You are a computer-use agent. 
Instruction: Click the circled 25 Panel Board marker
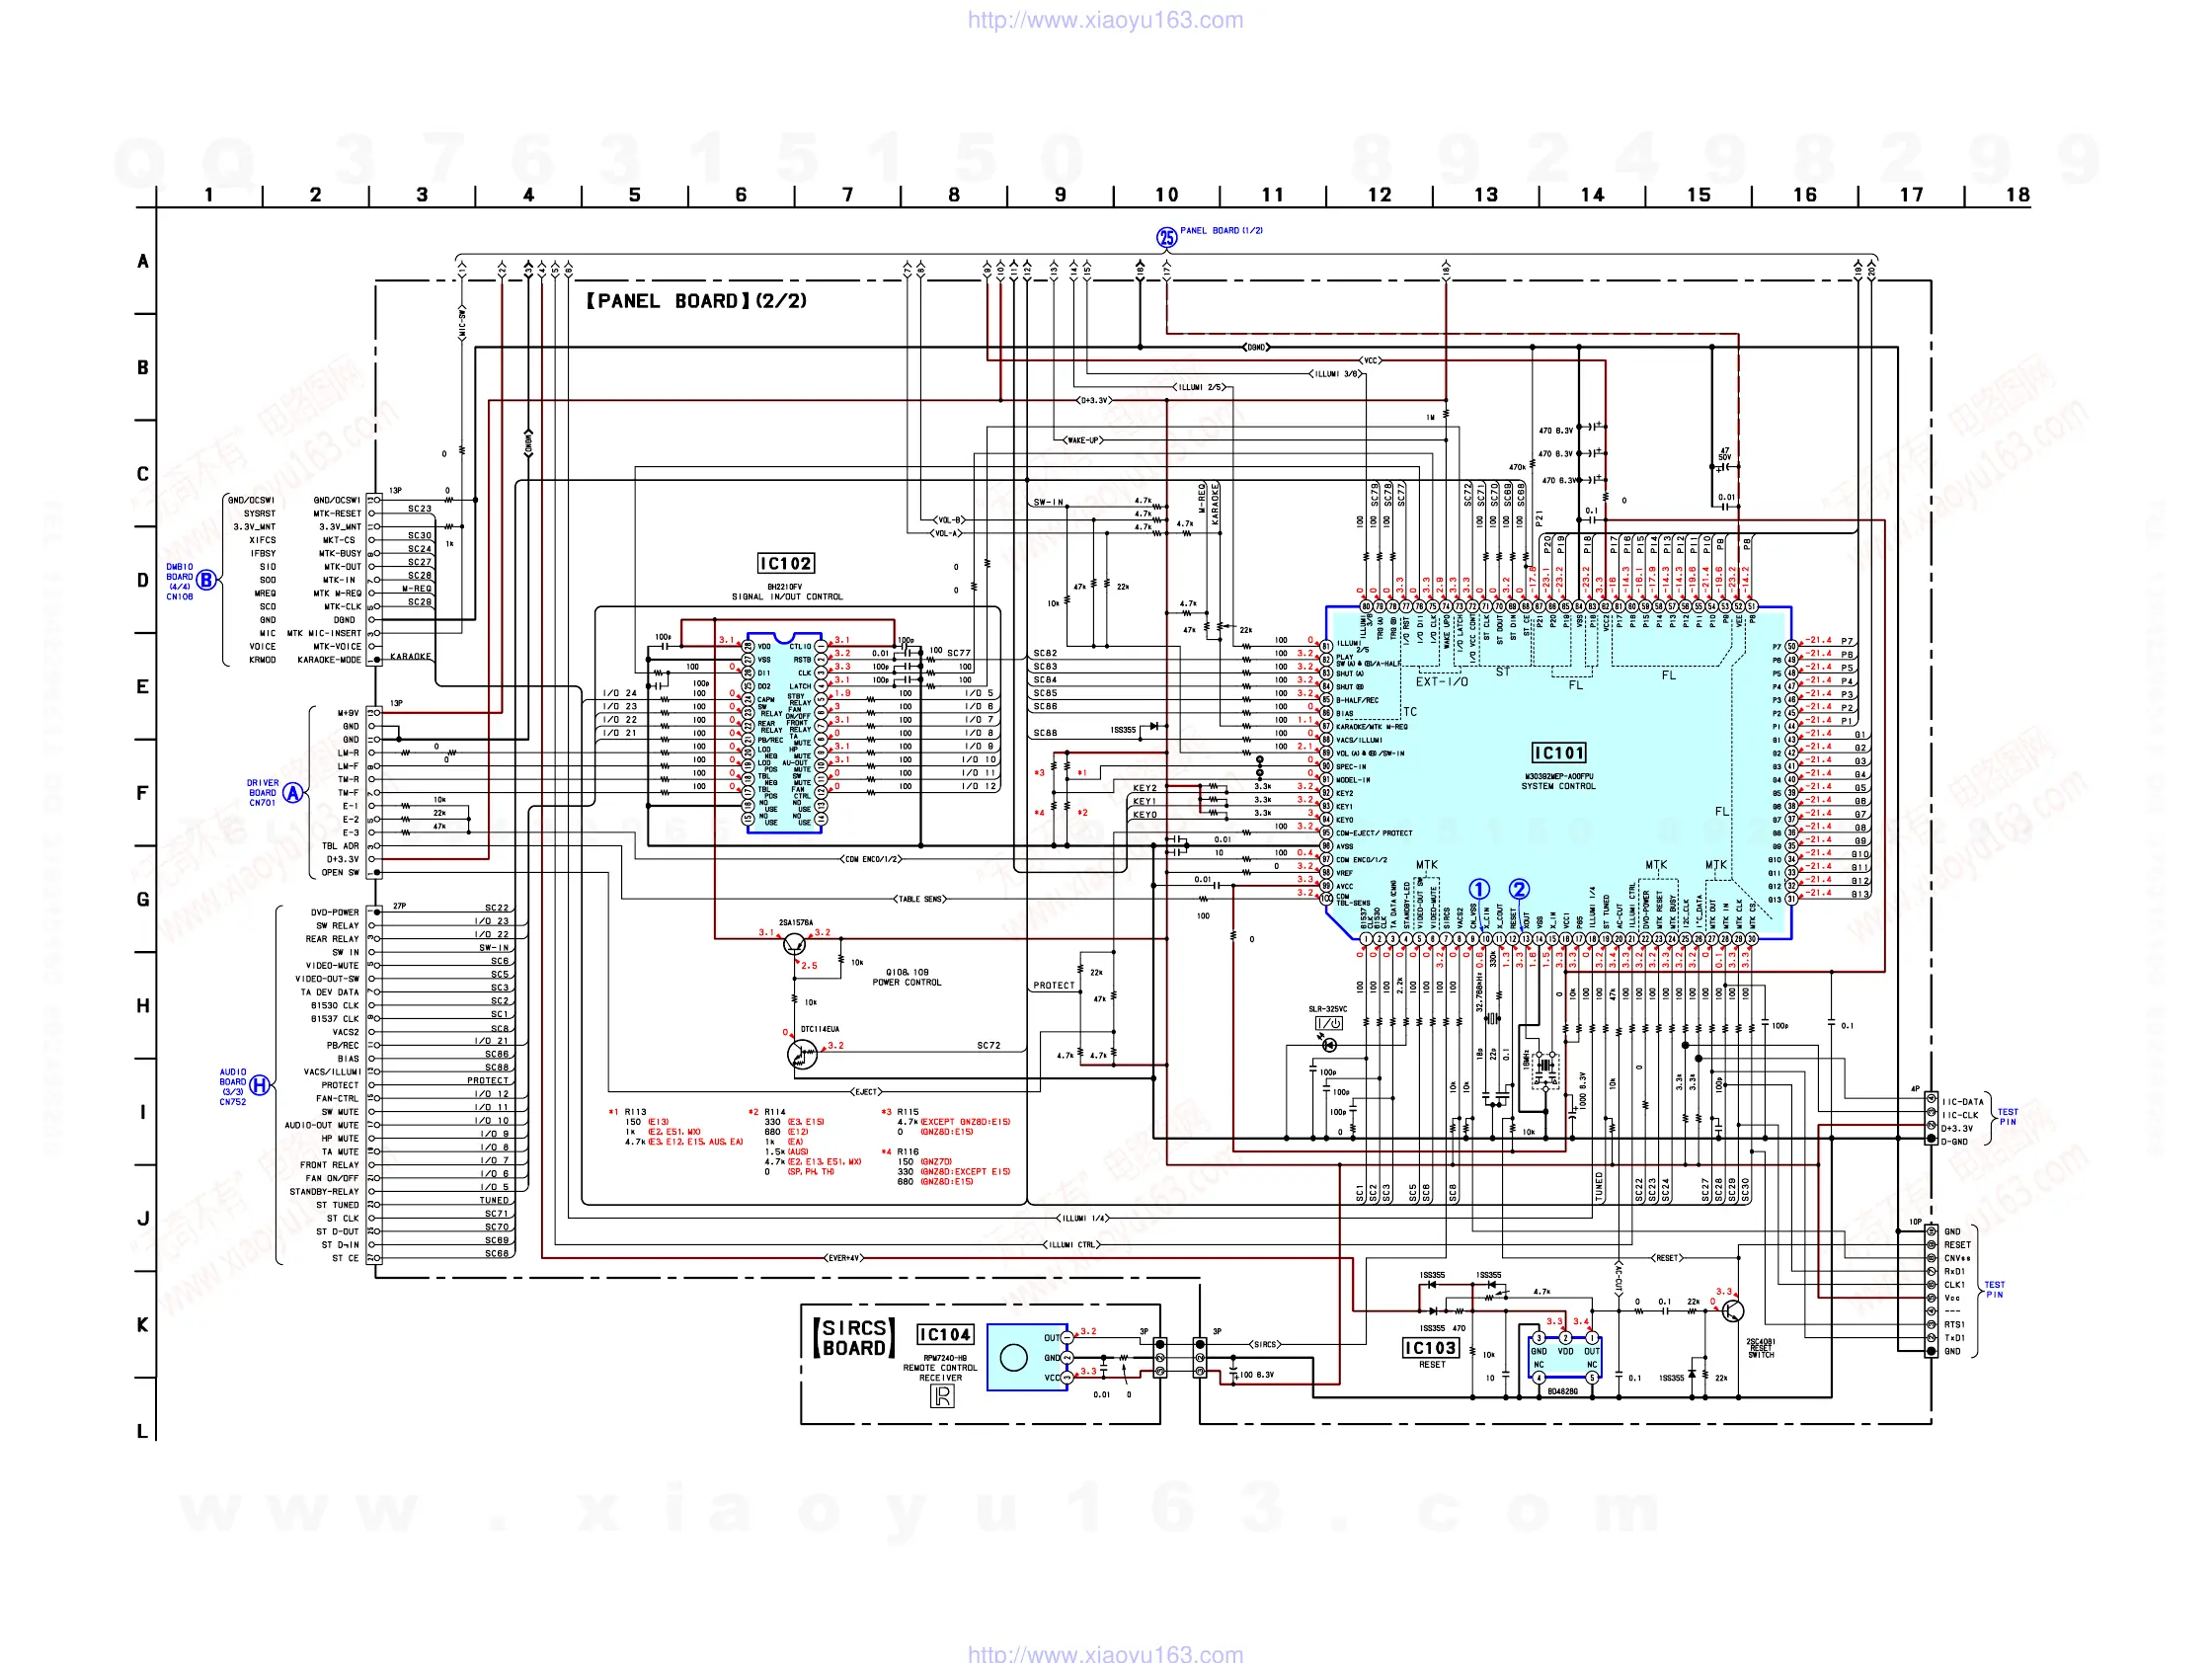[x=1166, y=238]
